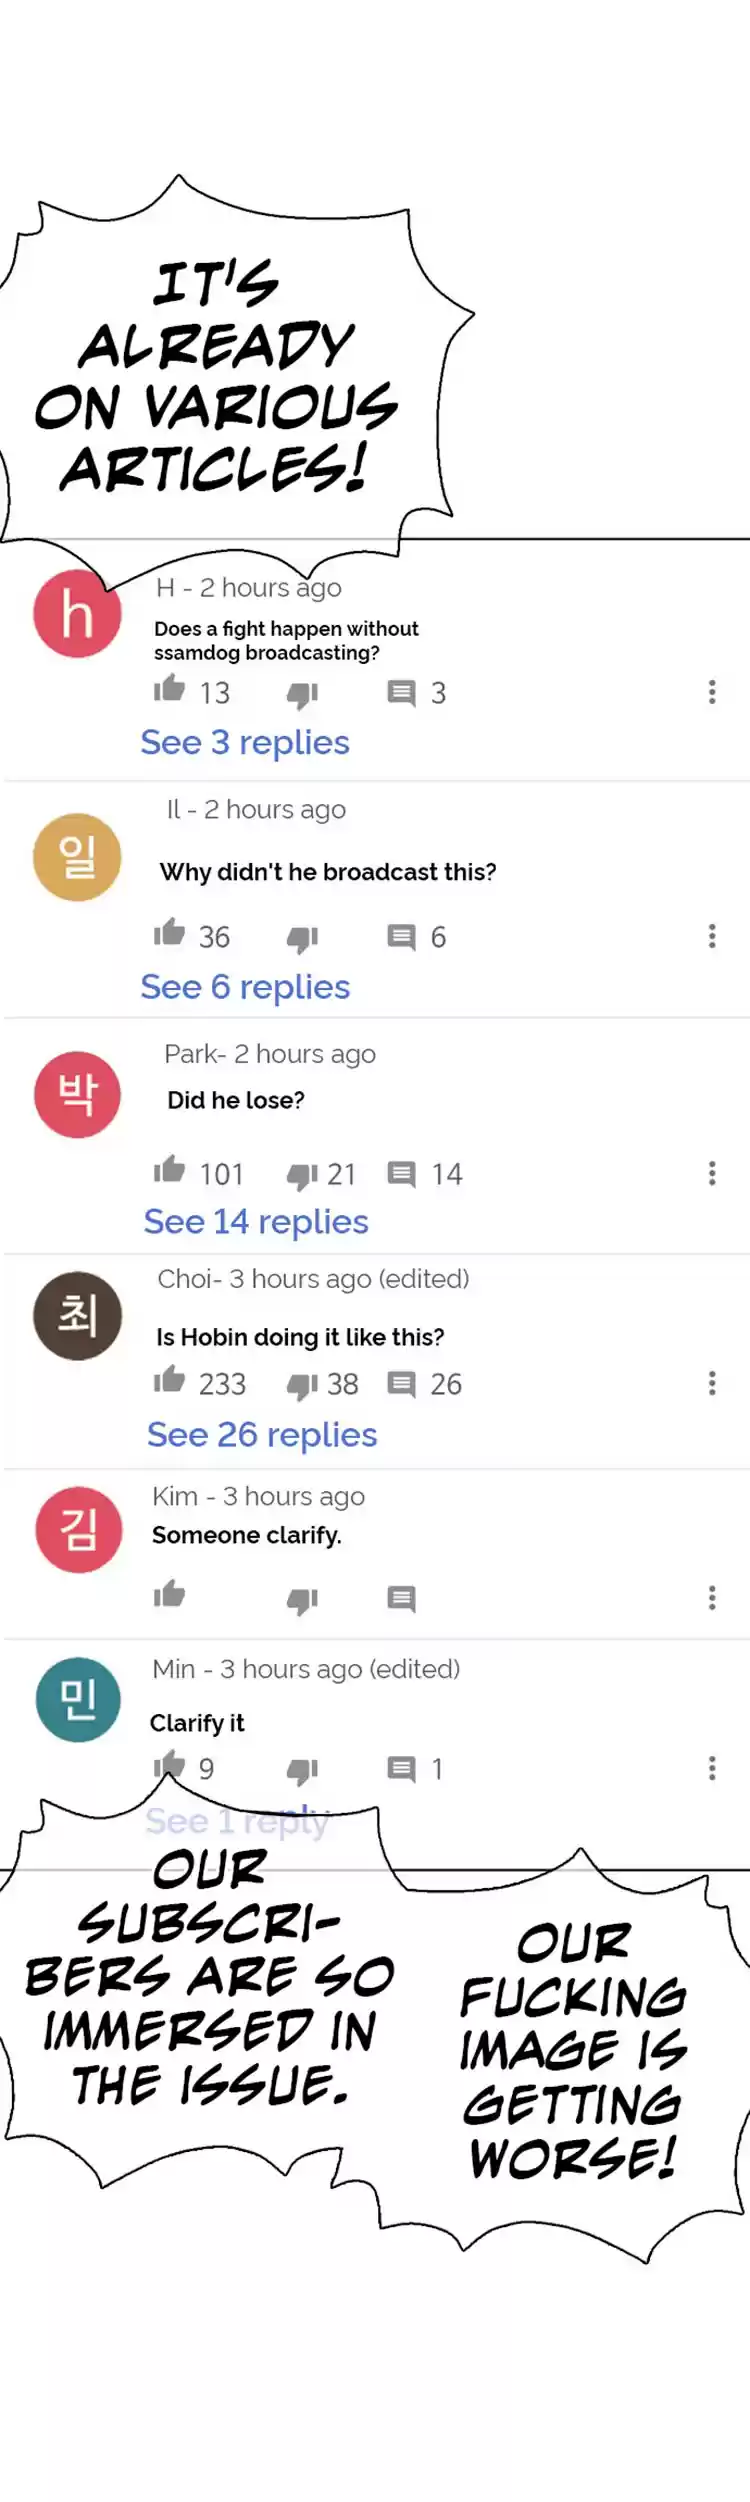This screenshot has height=2502, width=750.
Task: Expand "See 6 replies" under Il's comment
Action: pos(245,987)
